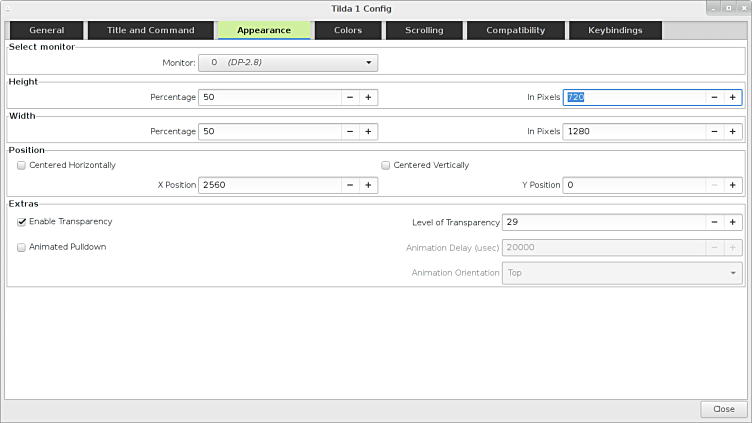Decrease X Position value
This screenshot has width=752, height=423.
pyautogui.click(x=349, y=185)
